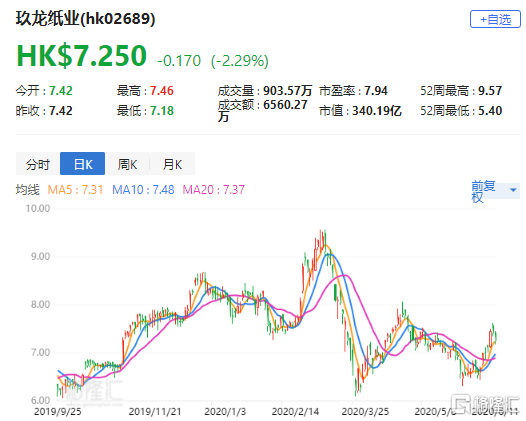Click the HK$7.250 price

tap(82, 55)
